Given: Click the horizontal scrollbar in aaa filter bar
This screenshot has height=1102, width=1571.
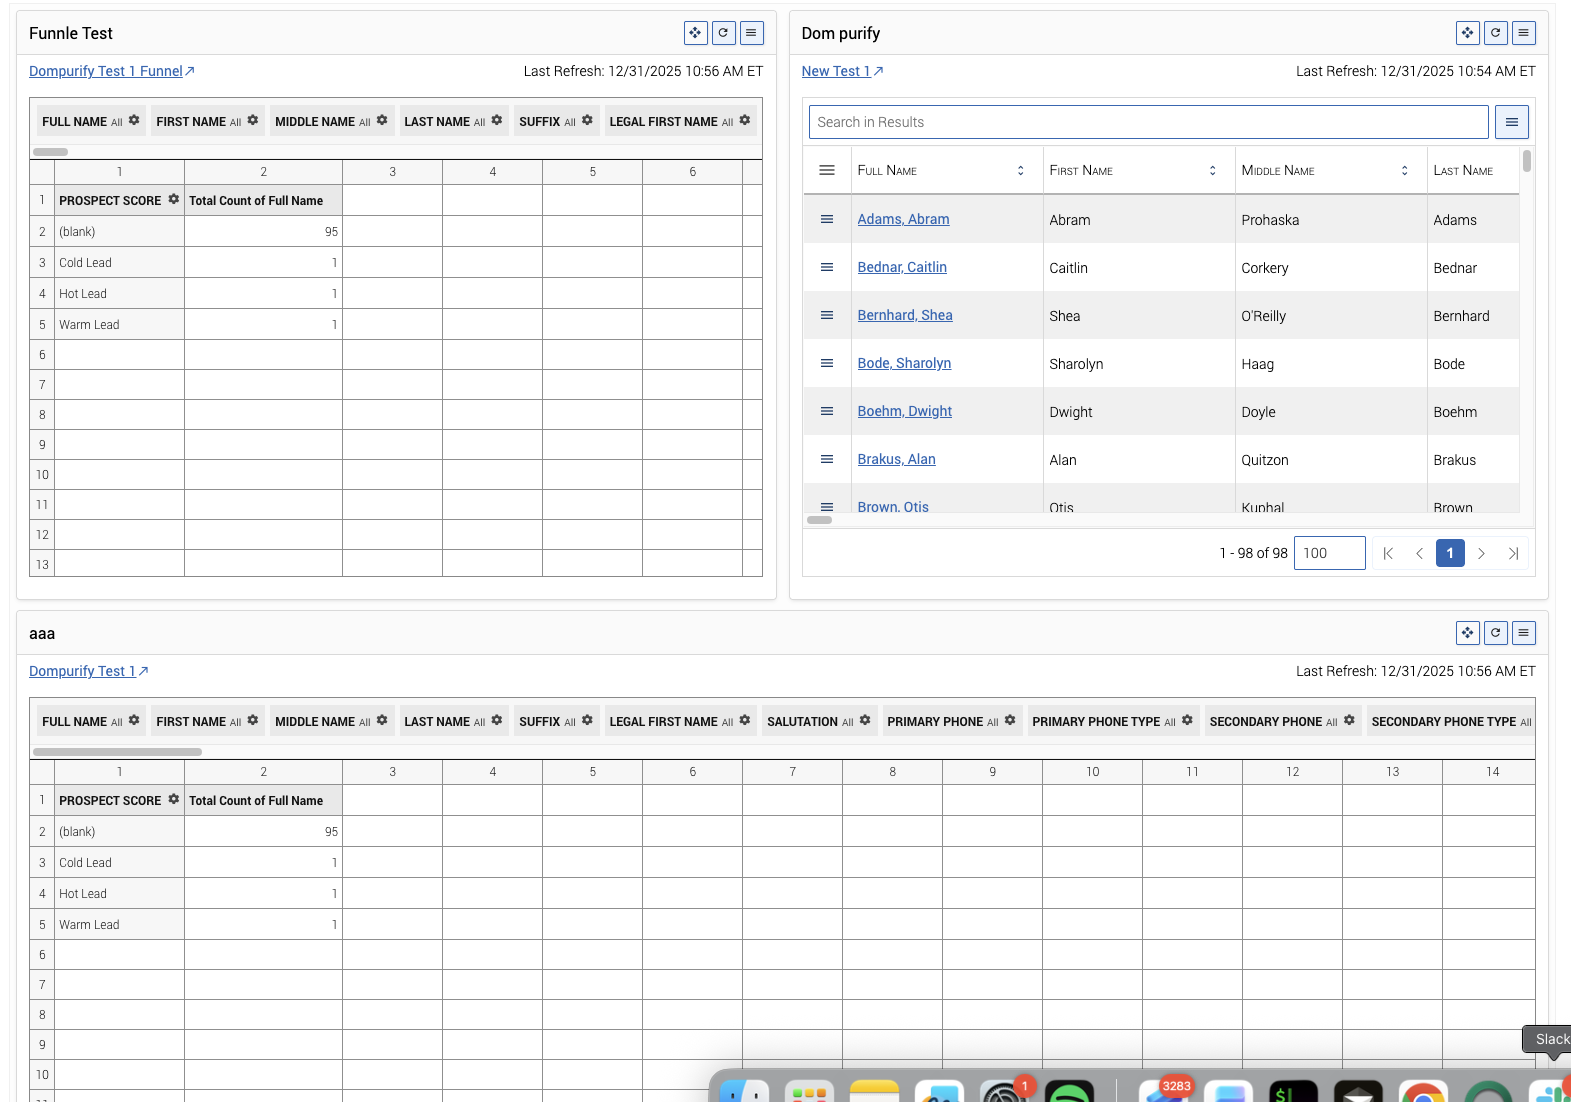Looking at the screenshot, I should coord(117,752).
